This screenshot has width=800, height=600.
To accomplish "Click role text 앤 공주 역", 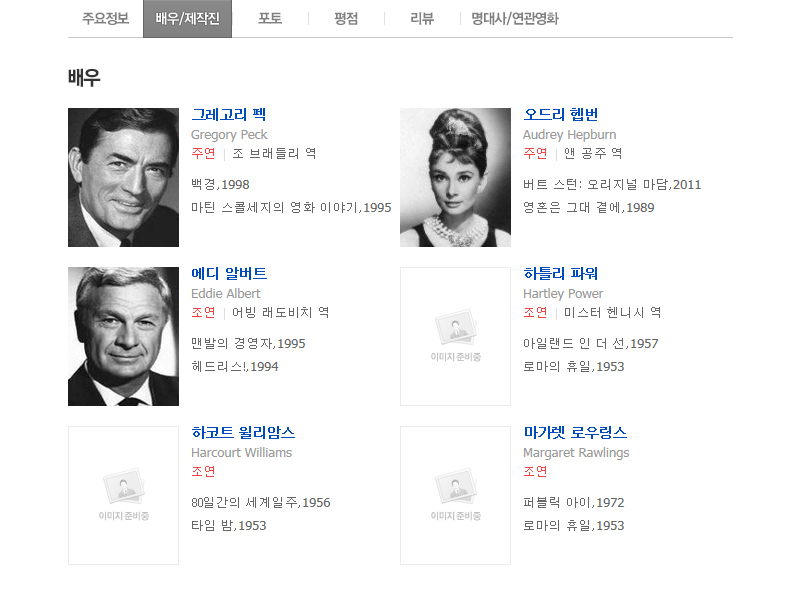I will pyautogui.click(x=593, y=154).
